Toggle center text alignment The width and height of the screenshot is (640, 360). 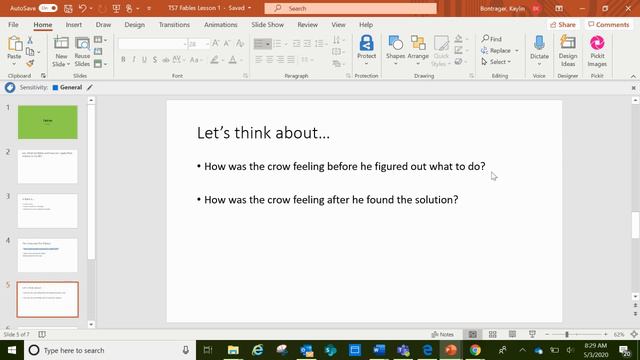point(269,60)
